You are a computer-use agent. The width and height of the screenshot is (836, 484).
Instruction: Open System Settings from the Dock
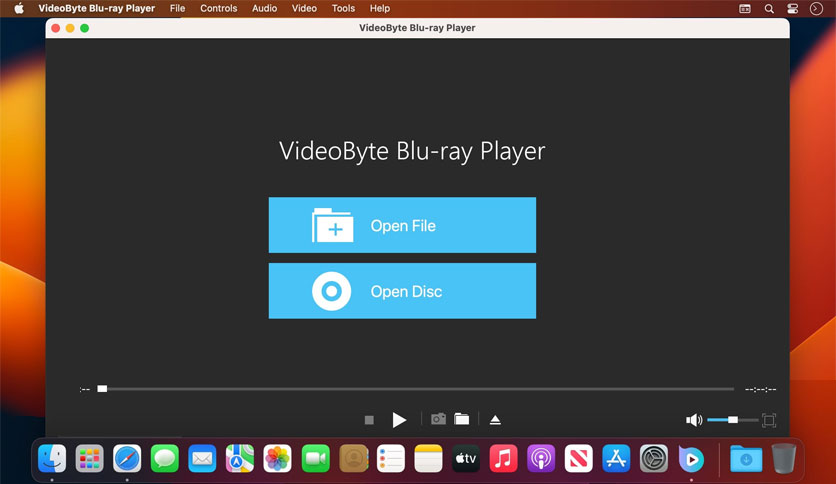coord(654,458)
